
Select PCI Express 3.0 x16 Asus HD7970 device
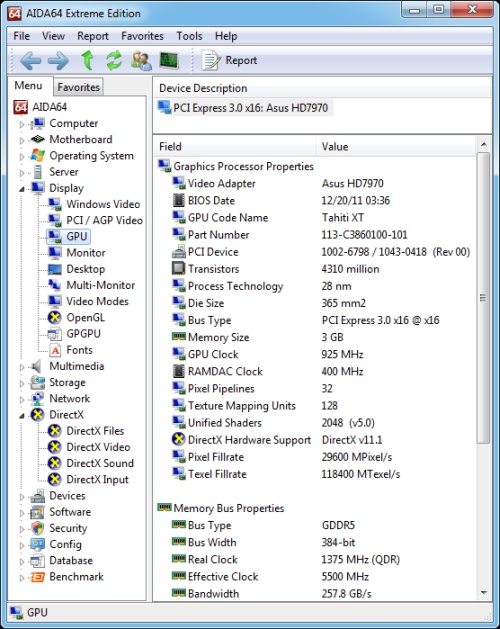[244, 108]
